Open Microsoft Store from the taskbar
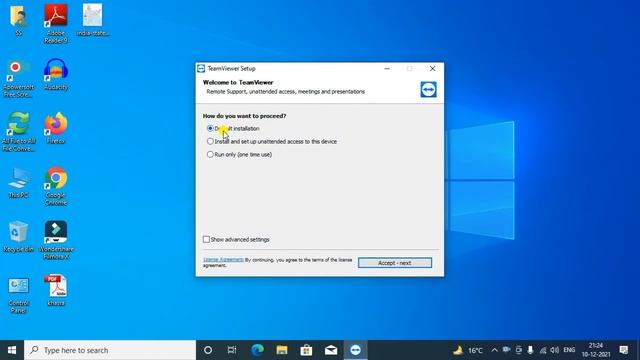Viewport: 640px width, 360px height. 306,350
